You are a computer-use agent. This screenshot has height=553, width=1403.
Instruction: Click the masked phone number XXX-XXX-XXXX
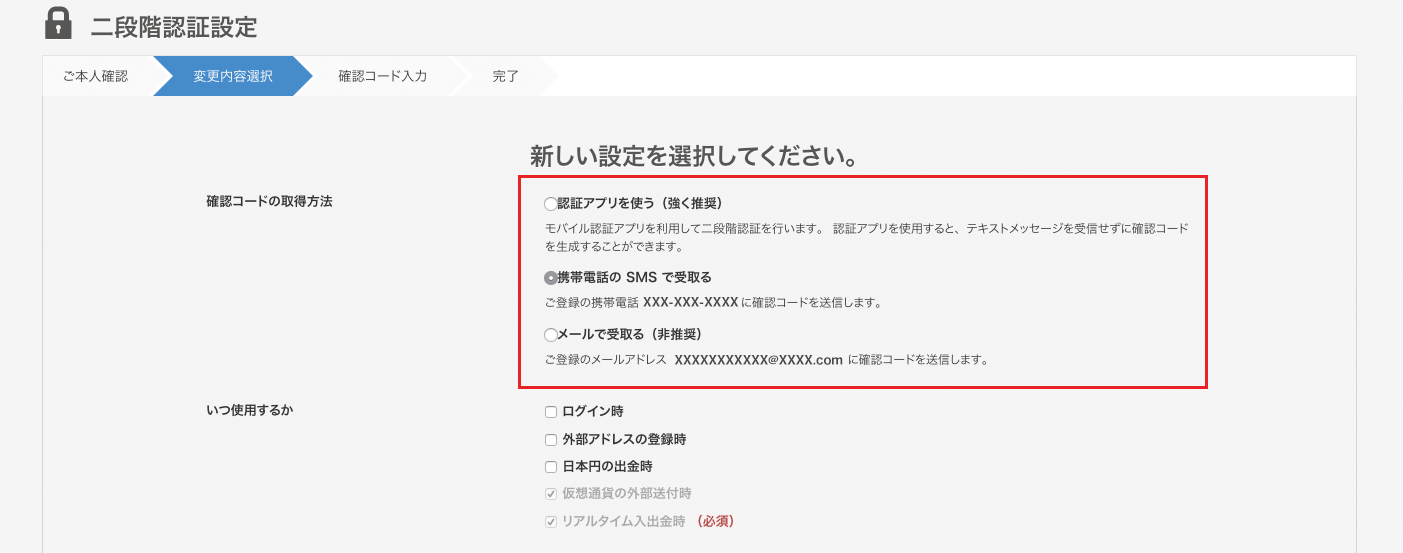690,302
